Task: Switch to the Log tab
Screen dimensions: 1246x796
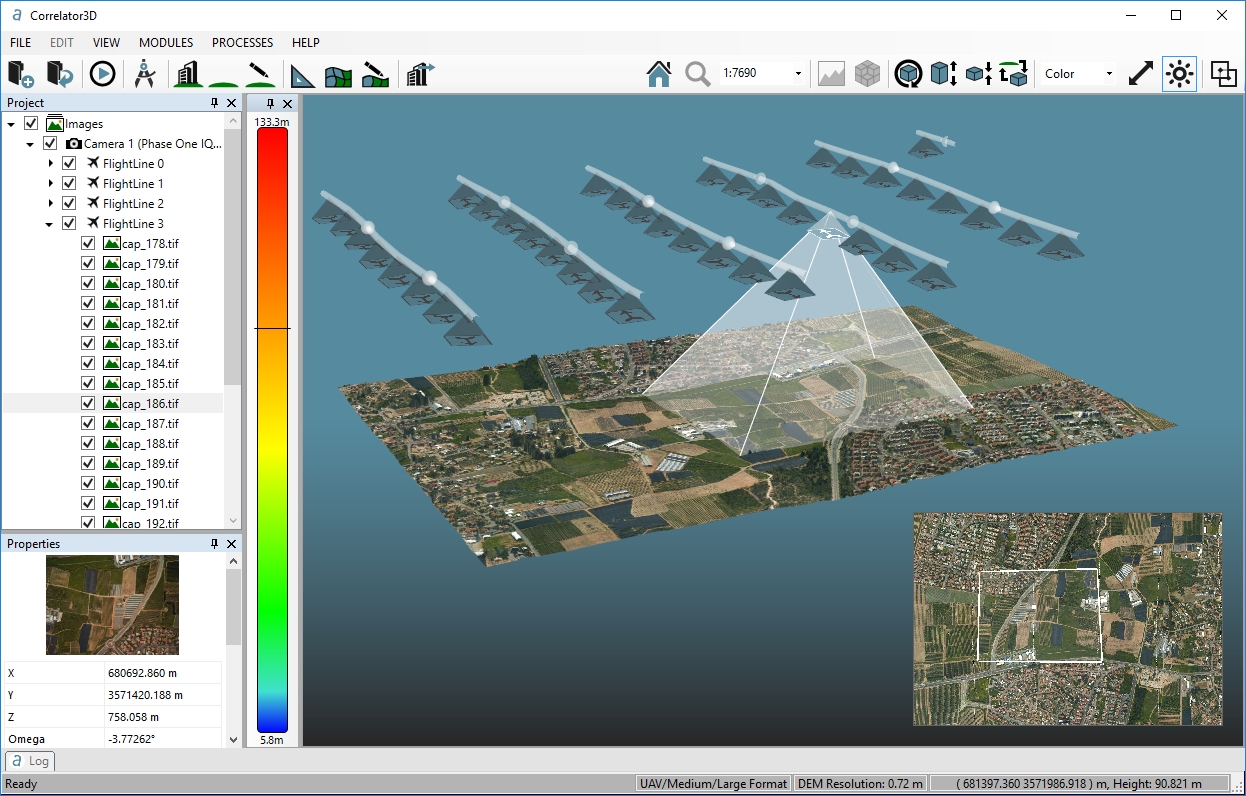Action: (x=30, y=761)
